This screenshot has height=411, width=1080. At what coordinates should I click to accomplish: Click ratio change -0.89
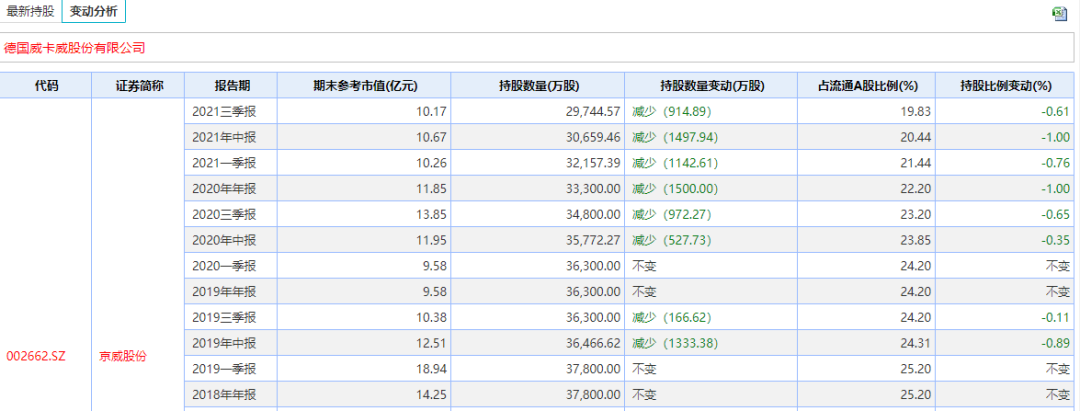pos(1057,344)
